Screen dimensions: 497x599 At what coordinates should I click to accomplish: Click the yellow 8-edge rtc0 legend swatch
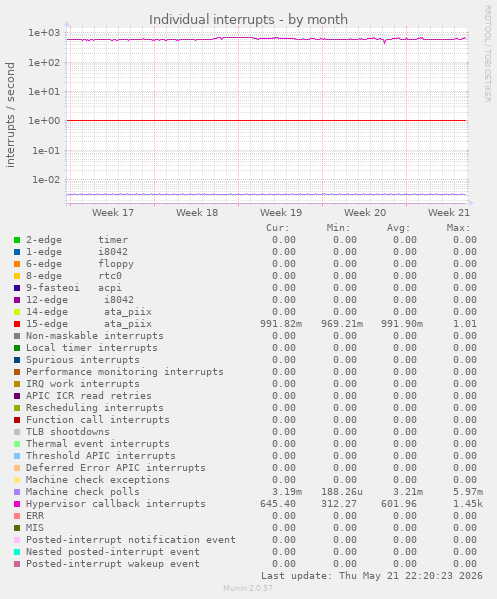(x=17, y=276)
